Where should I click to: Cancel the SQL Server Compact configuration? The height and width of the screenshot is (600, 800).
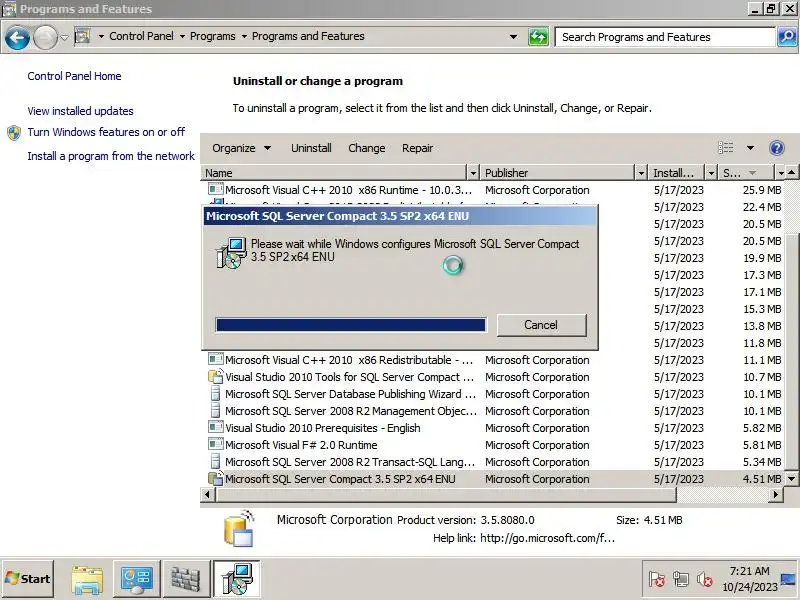tap(541, 325)
